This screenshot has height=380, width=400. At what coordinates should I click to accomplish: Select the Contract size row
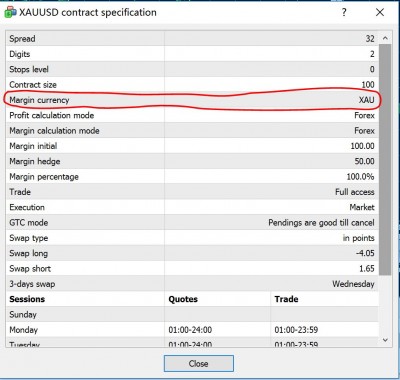[192, 85]
